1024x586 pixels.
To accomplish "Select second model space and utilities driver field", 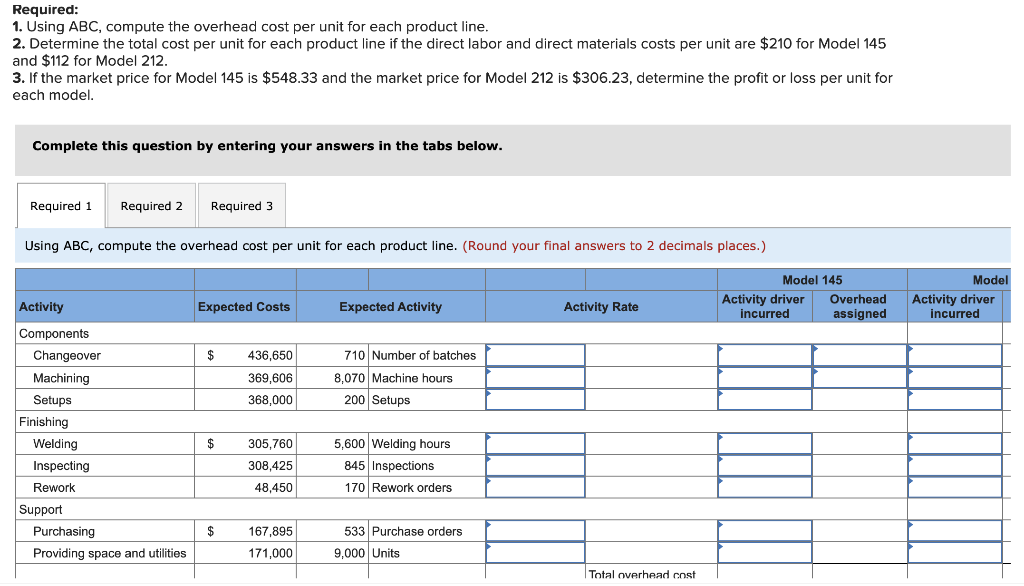I will (955, 553).
